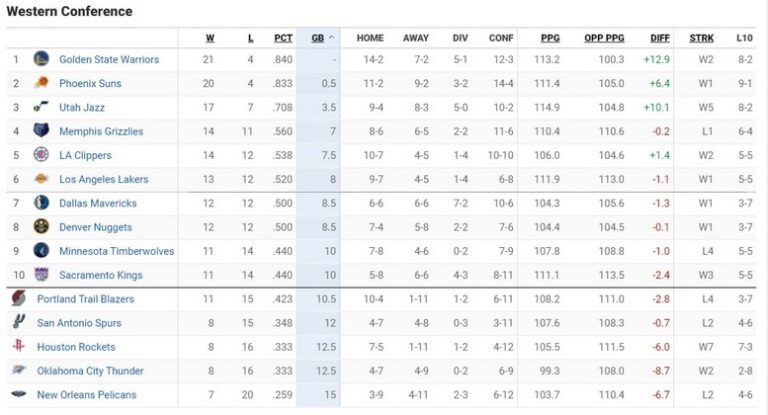
Task: Sort by DIFF column header
Action: click(x=660, y=38)
